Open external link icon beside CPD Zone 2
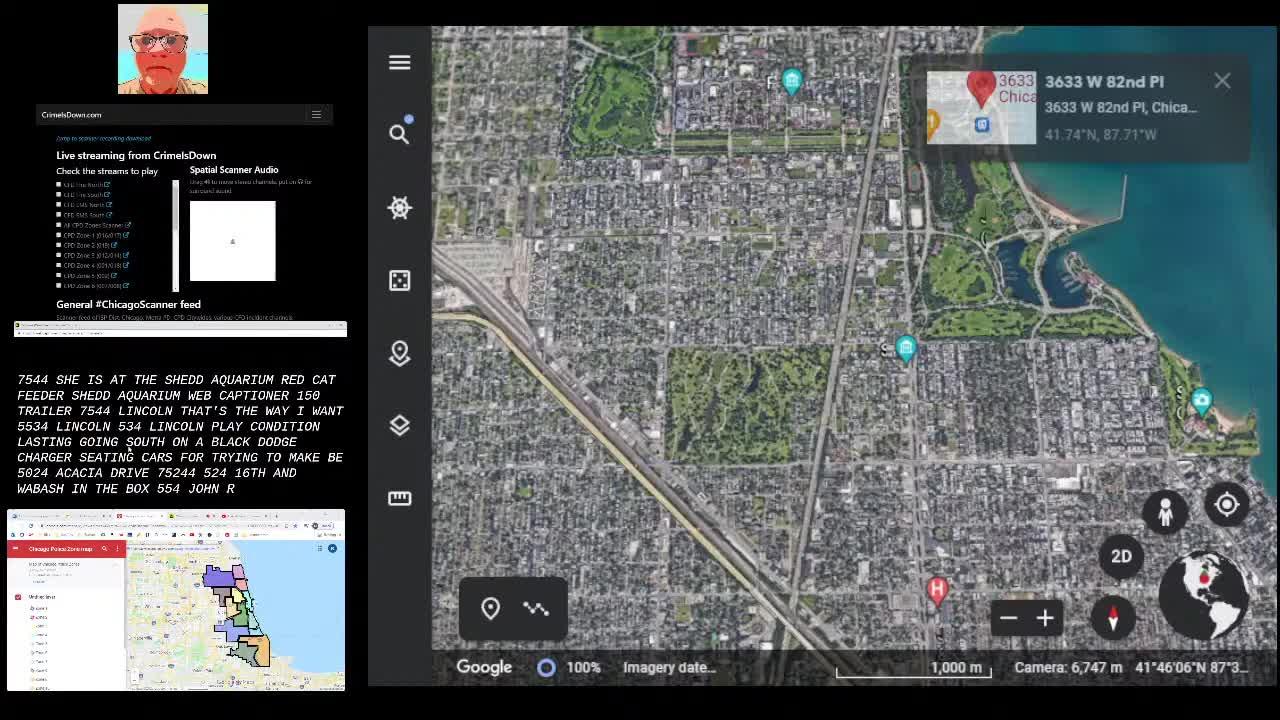 (114, 245)
